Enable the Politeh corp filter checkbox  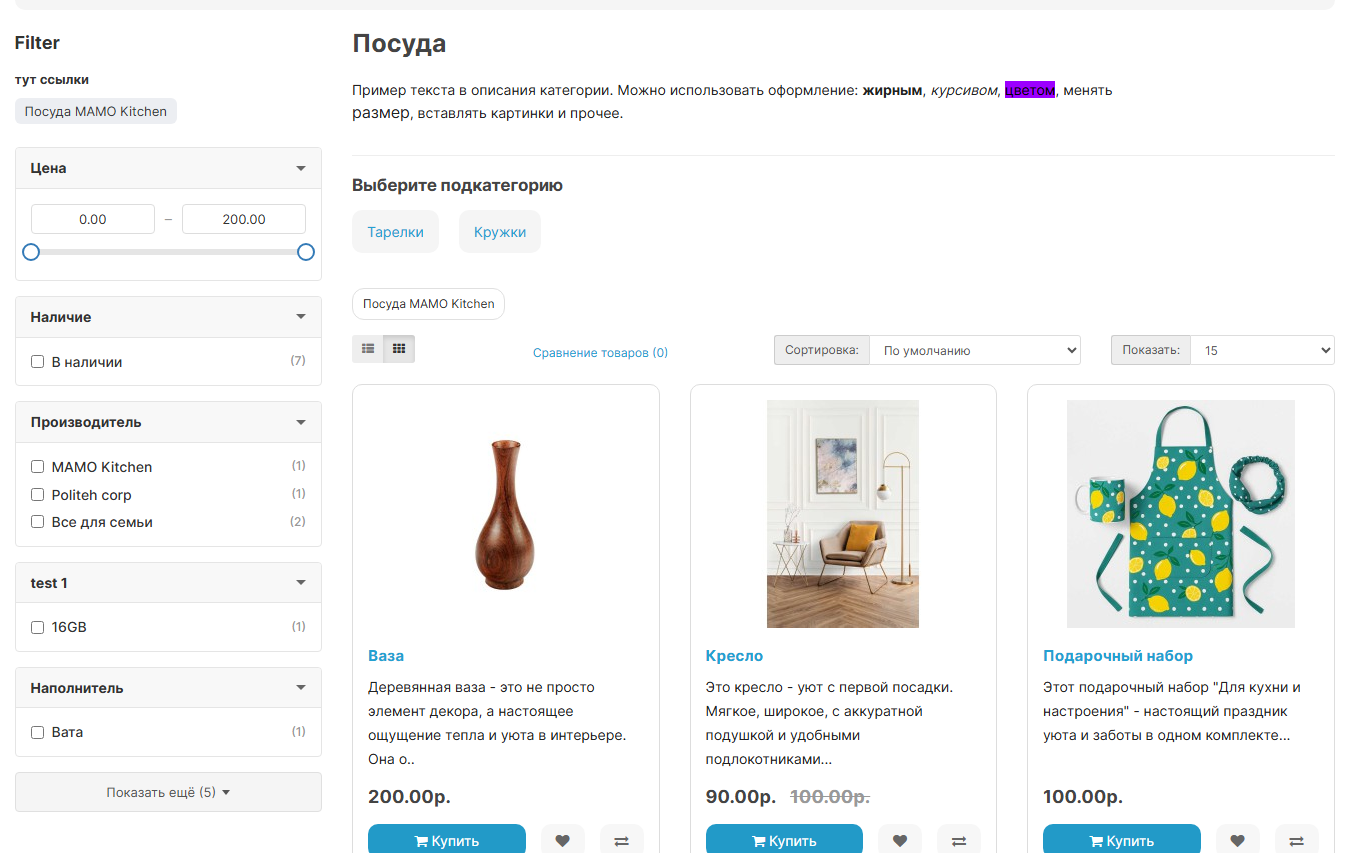pyautogui.click(x=38, y=495)
